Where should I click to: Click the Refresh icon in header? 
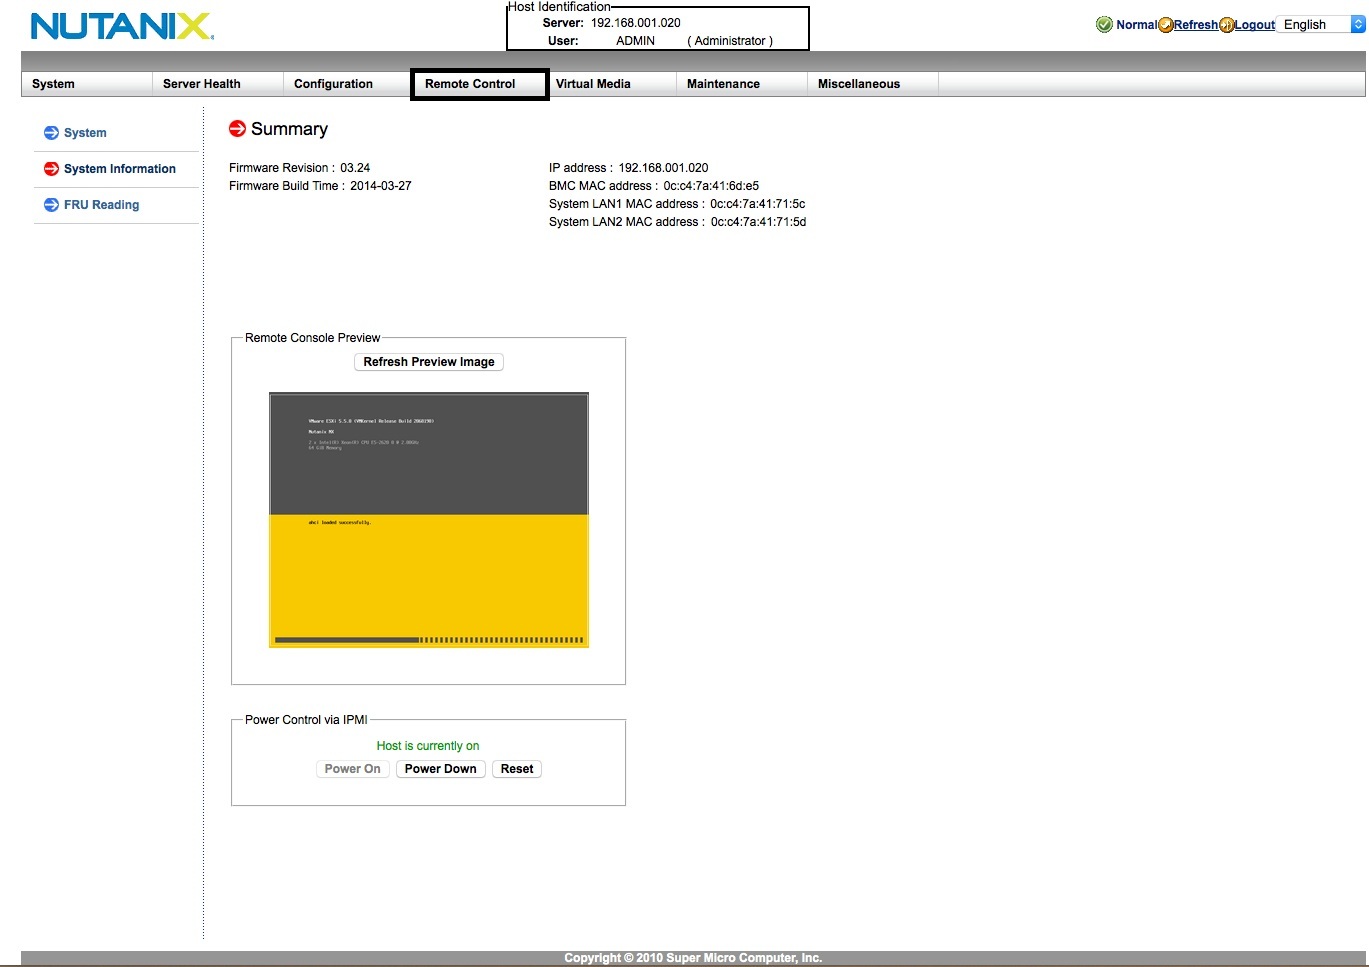1166,25
